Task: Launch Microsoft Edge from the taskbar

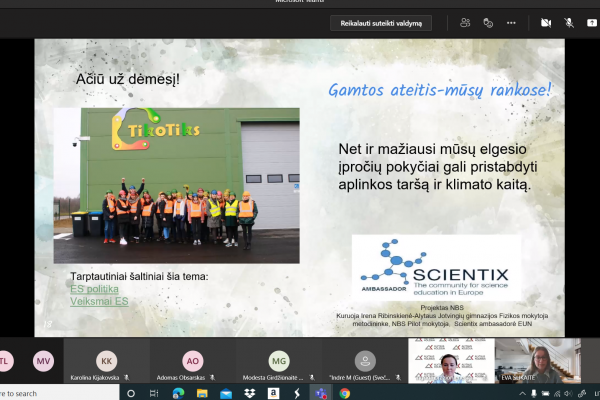Action: coord(178,393)
